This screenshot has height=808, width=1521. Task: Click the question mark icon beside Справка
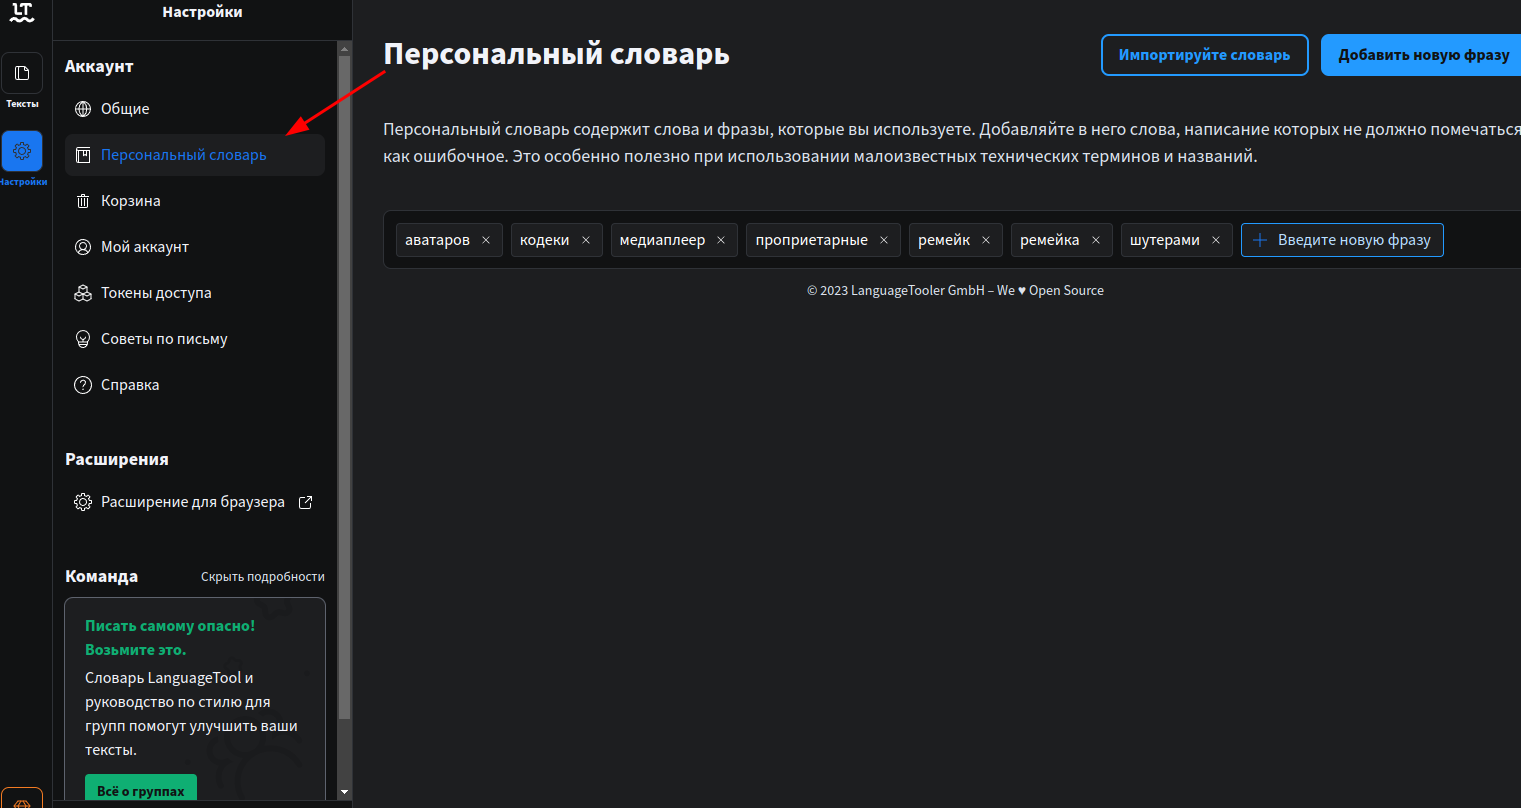click(x=83, y=385)
